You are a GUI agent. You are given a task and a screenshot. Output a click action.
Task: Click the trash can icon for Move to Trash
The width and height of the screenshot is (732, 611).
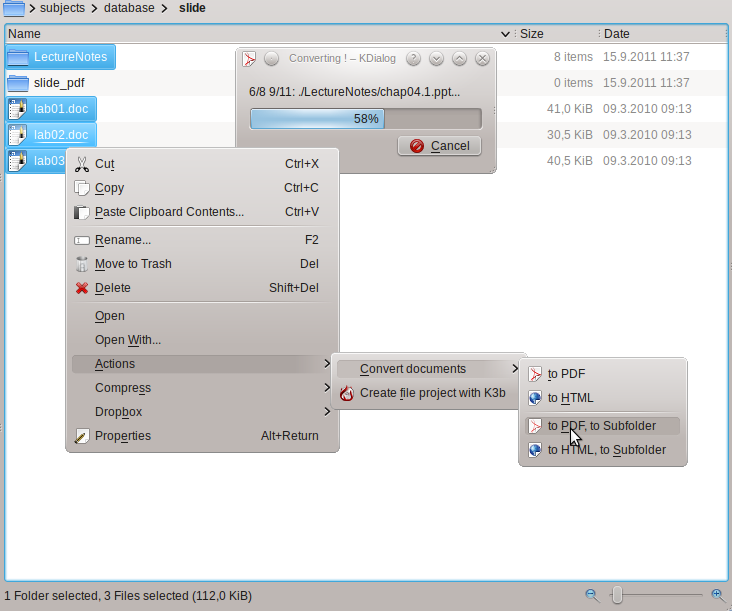(x=82, y=264)
